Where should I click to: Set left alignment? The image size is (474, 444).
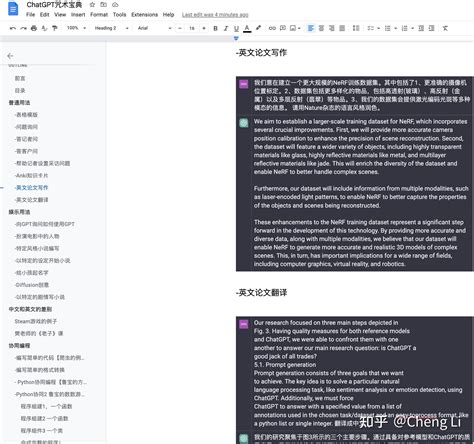coord(311,28)
